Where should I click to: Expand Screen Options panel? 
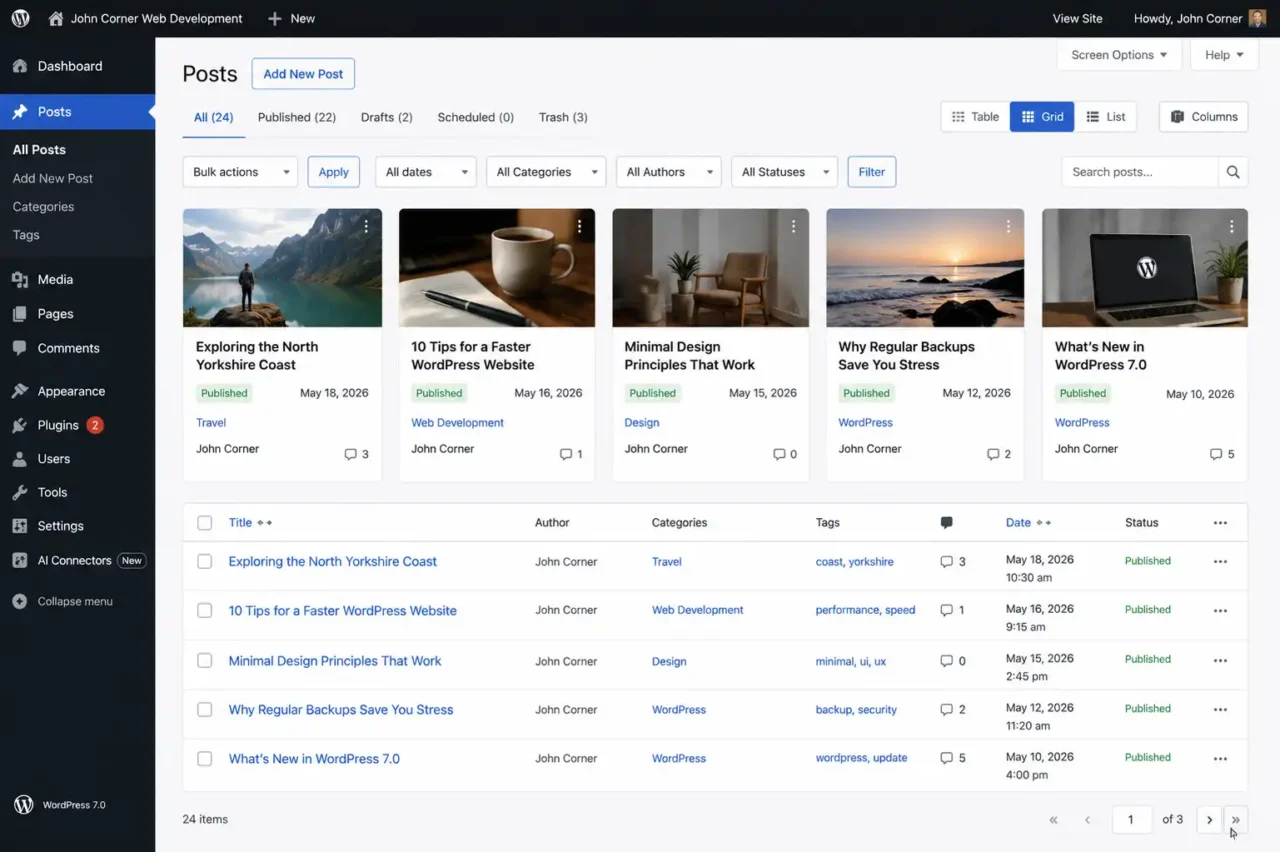click(x=1119, y=55)
